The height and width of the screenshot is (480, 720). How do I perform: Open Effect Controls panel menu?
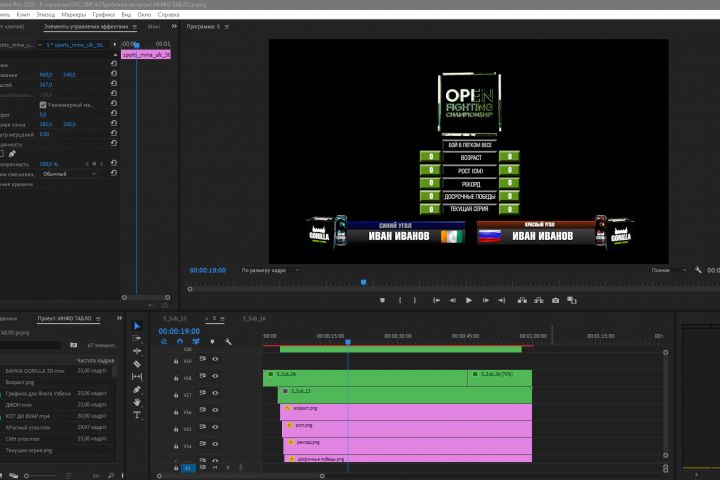pos(135,27)
